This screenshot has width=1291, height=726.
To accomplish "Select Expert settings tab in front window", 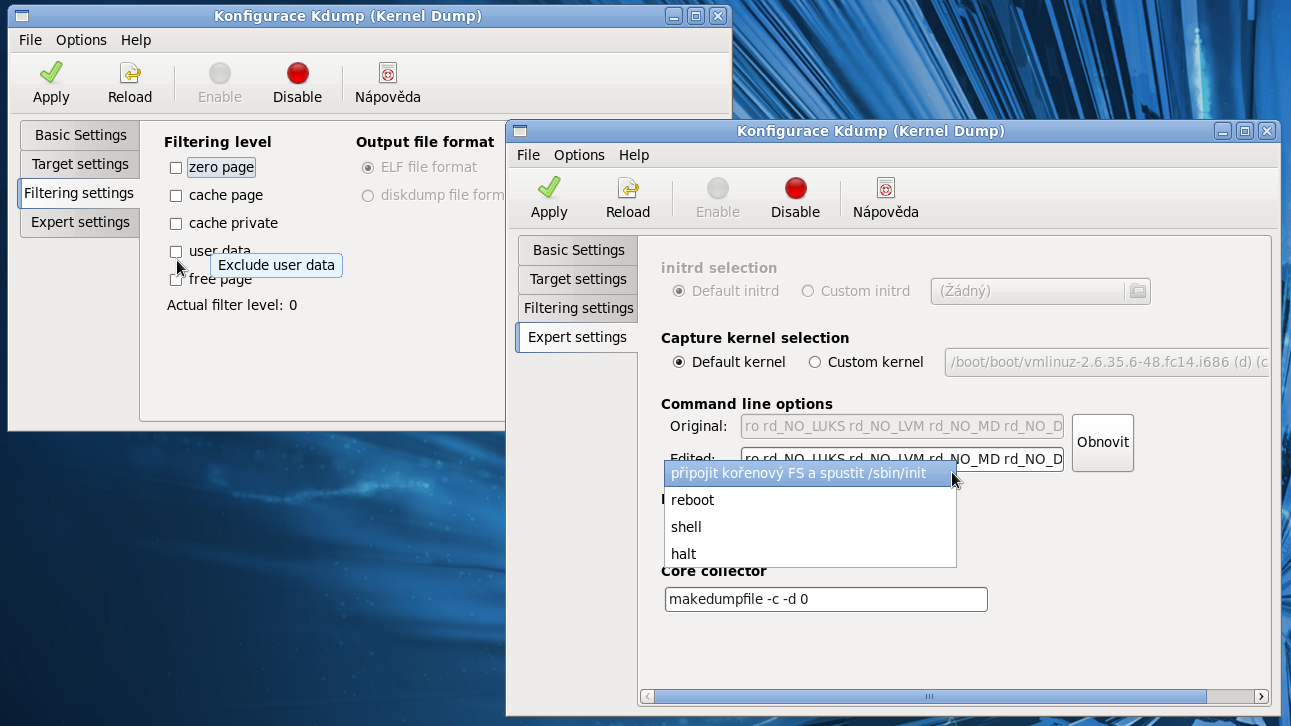I will tap(577, 337).
